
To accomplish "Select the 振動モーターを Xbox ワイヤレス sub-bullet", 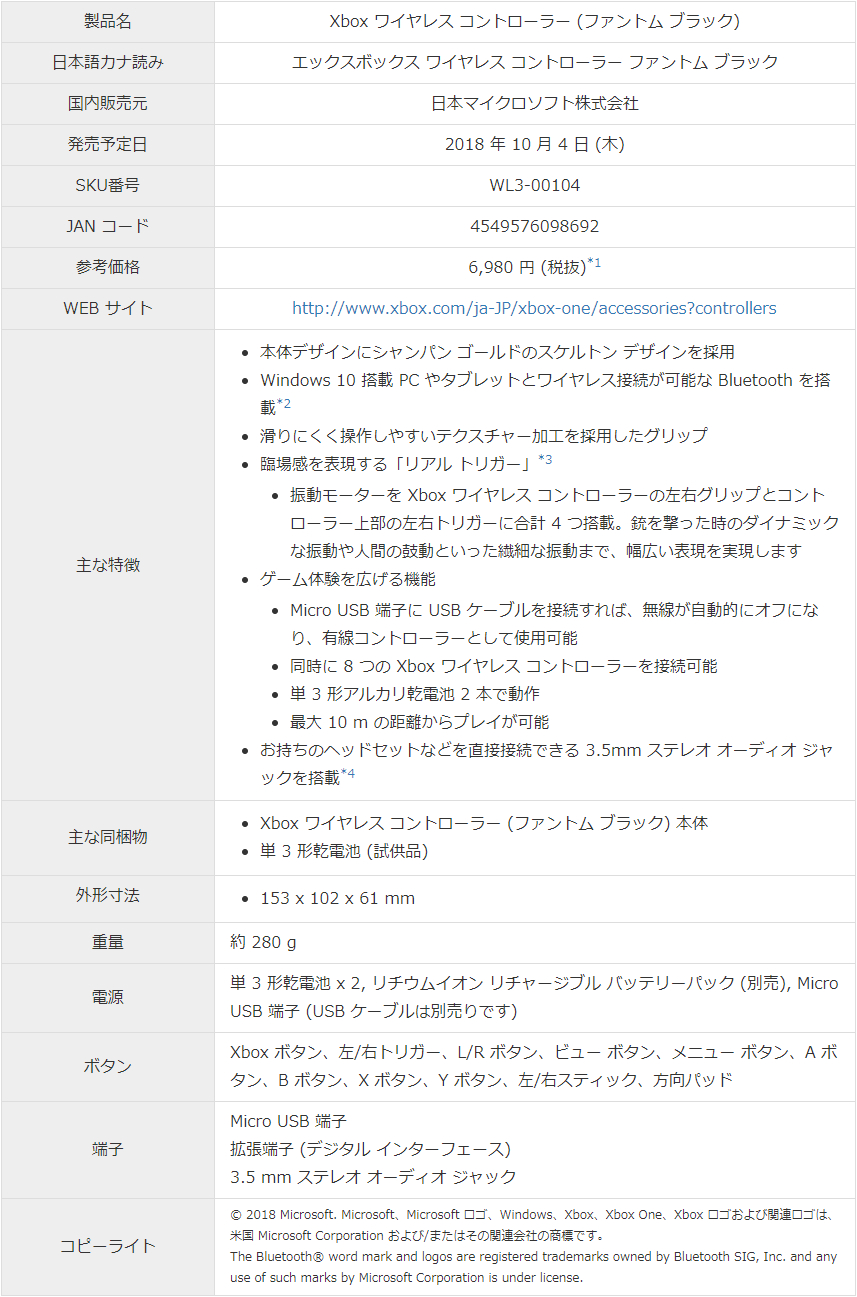I will point(565,523).
